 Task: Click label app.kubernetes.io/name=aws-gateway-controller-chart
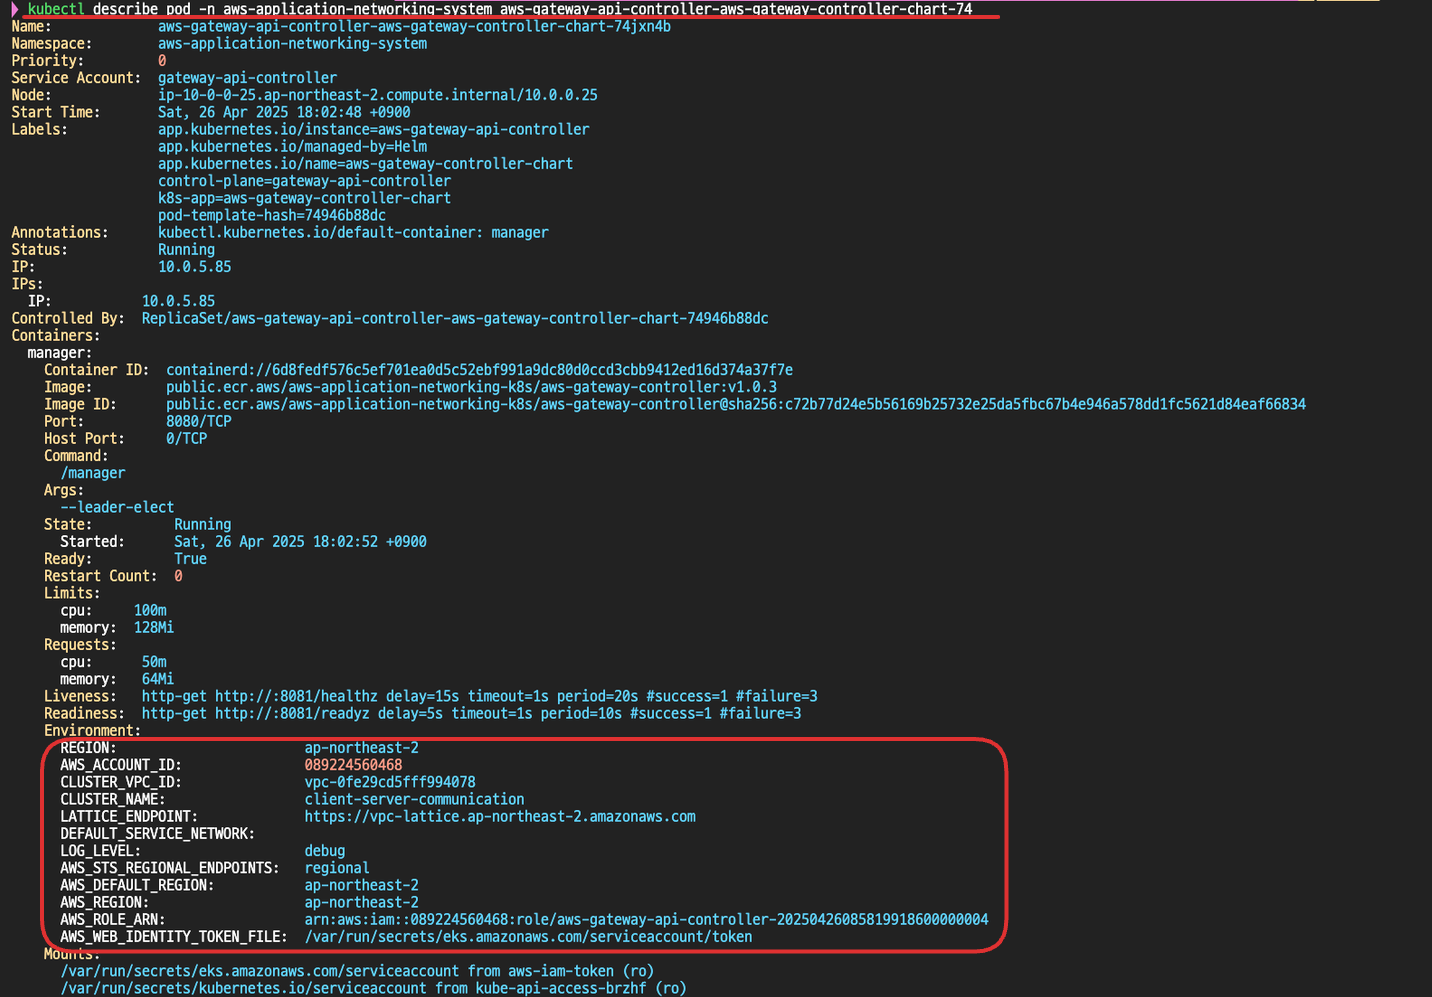[365, 164]
